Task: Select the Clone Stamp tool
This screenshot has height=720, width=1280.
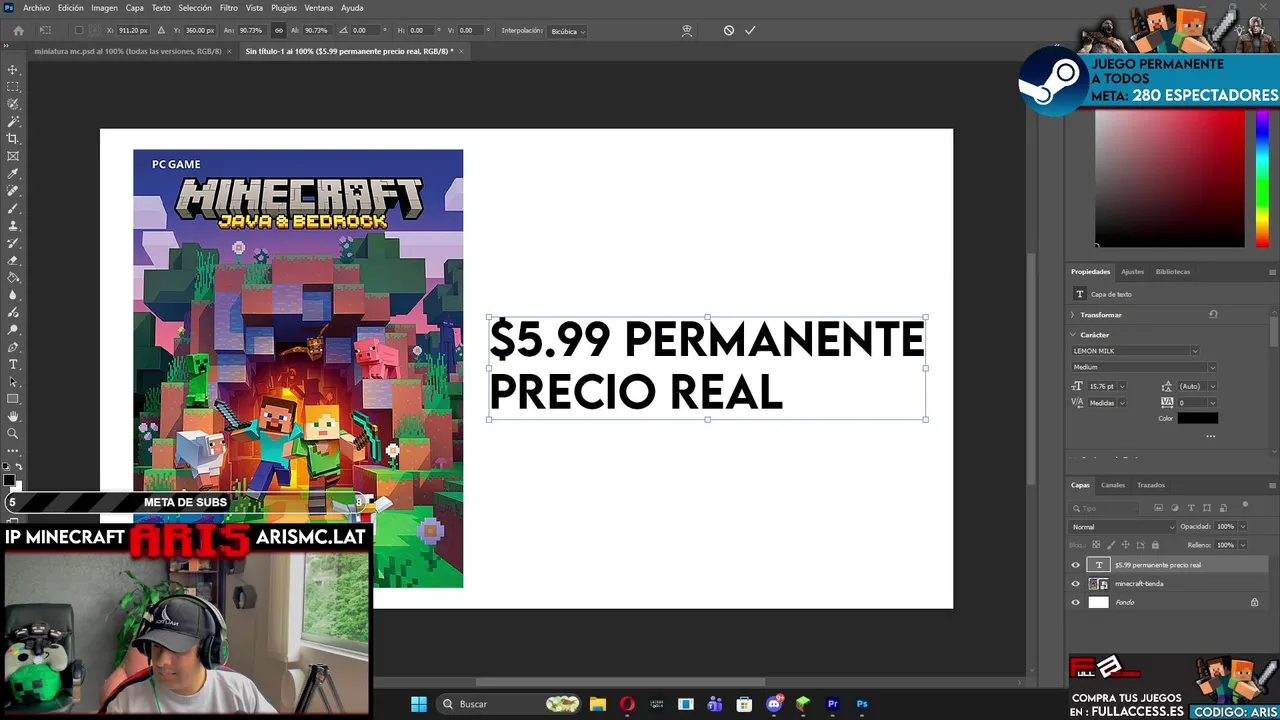Action: (13, 225)
